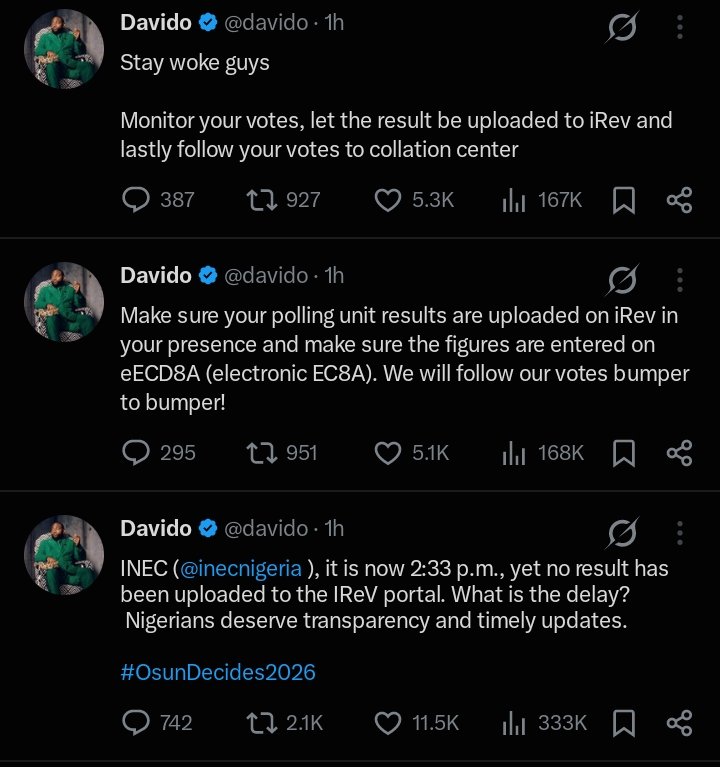The height and width of the screenshot is (767, 720).
Task: Open the #OsunDecides2026 hashtag
Action: (x=218, y=672)
